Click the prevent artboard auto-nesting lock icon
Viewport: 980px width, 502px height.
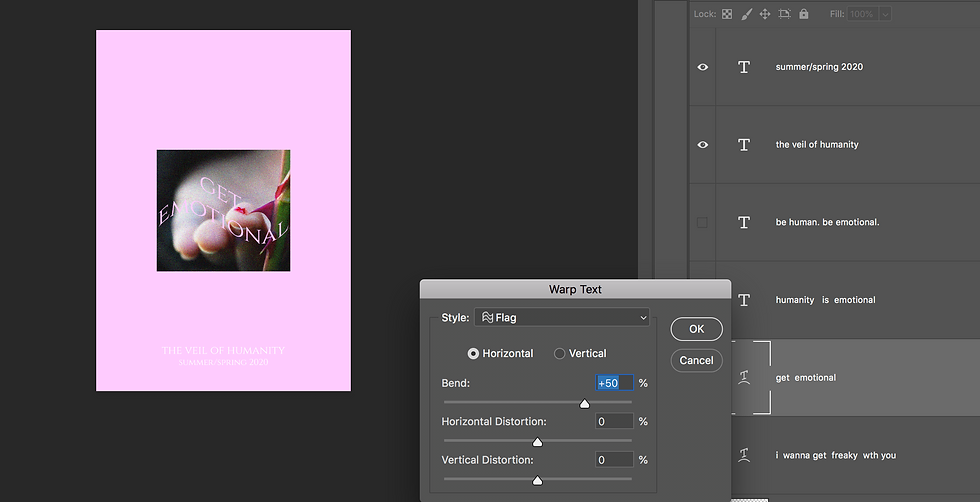784,14
